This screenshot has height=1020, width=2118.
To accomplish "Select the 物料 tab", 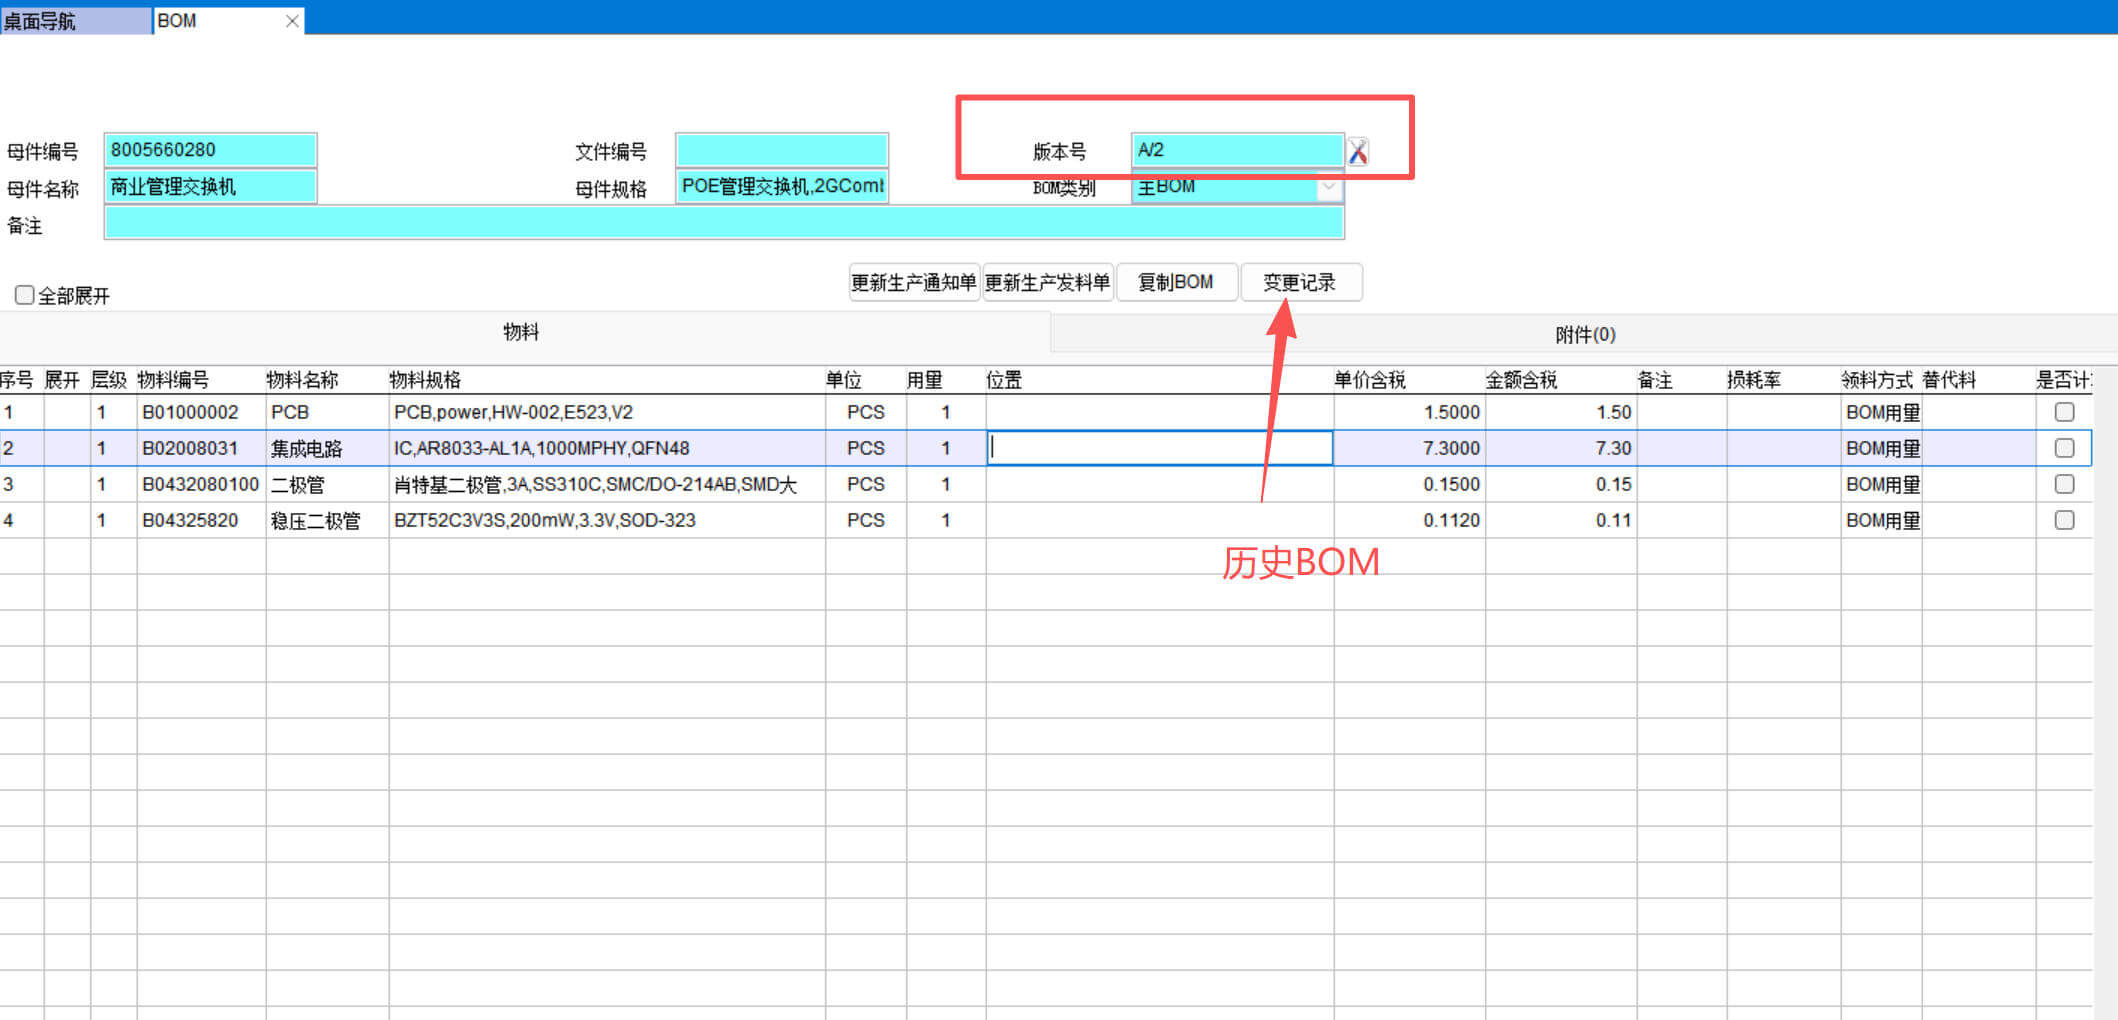I will [521, 332].
